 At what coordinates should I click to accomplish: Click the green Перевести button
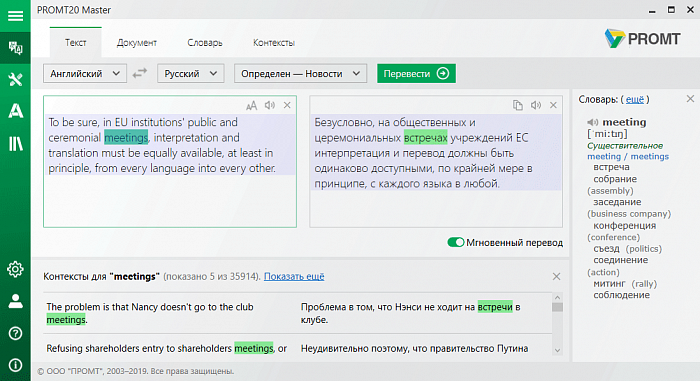[x=416, y=73]
